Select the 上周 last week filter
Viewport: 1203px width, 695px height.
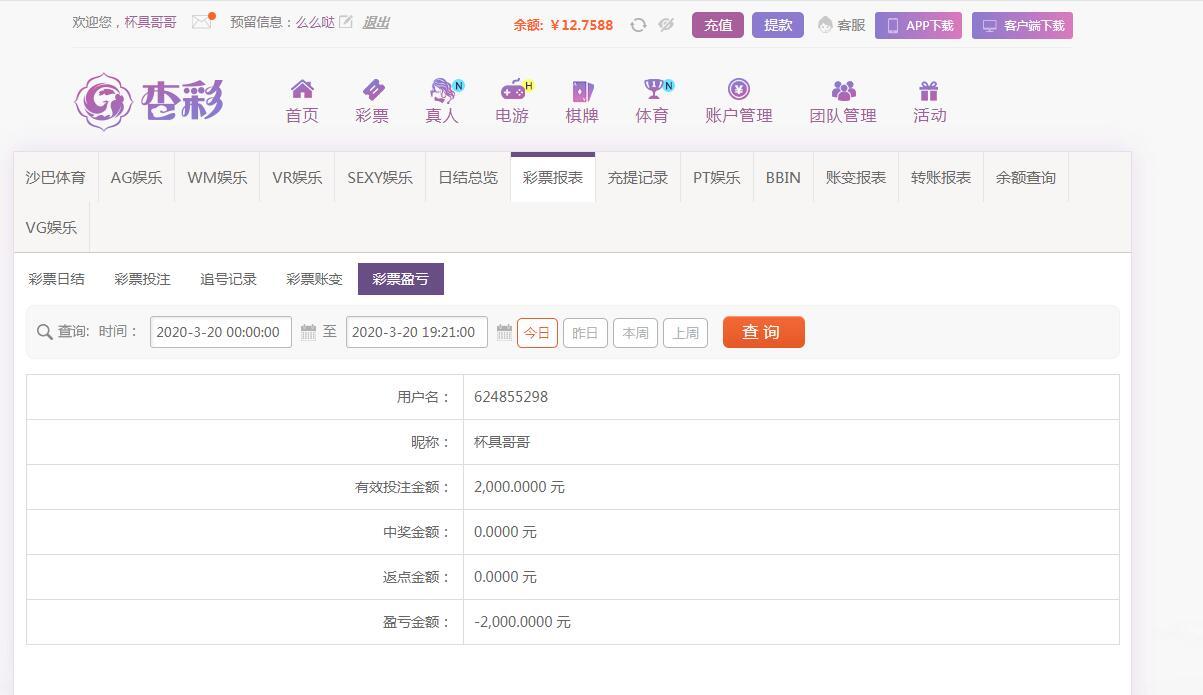pyautogui.click(x=685, y=333)
